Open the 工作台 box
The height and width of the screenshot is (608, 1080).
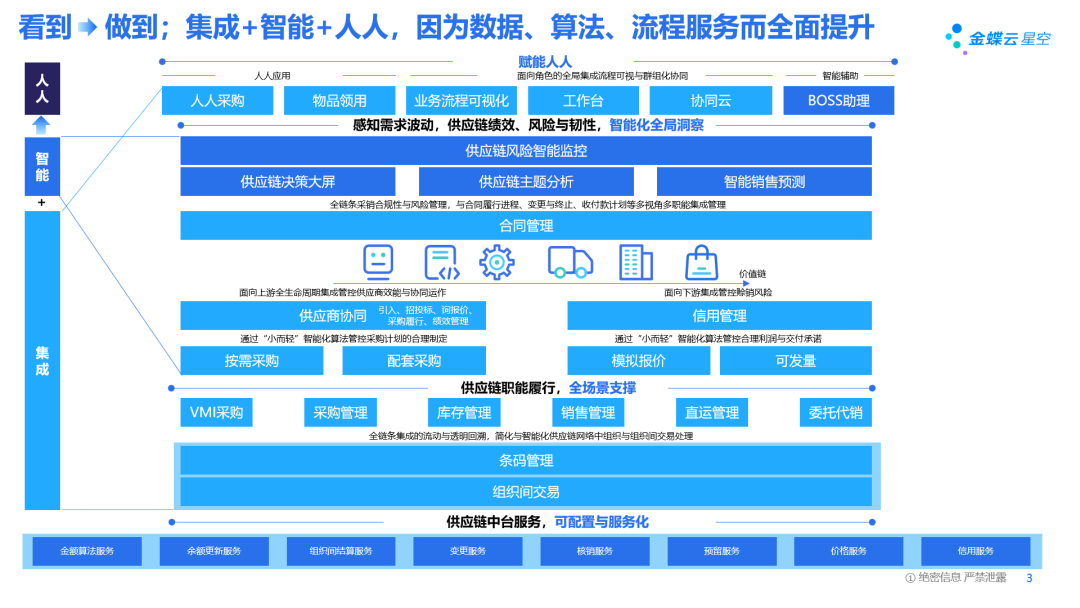point(583,101)
